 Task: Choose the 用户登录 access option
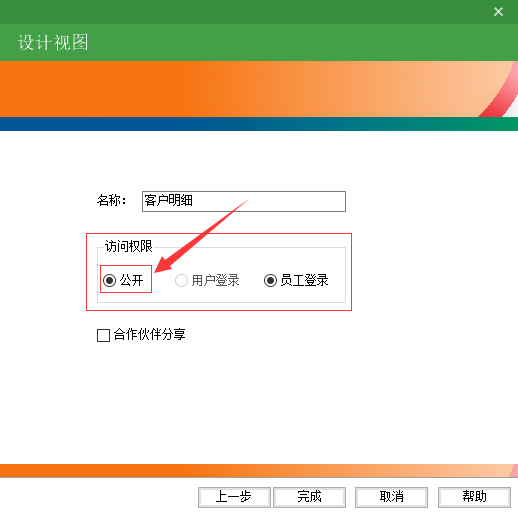pos(181,280)
